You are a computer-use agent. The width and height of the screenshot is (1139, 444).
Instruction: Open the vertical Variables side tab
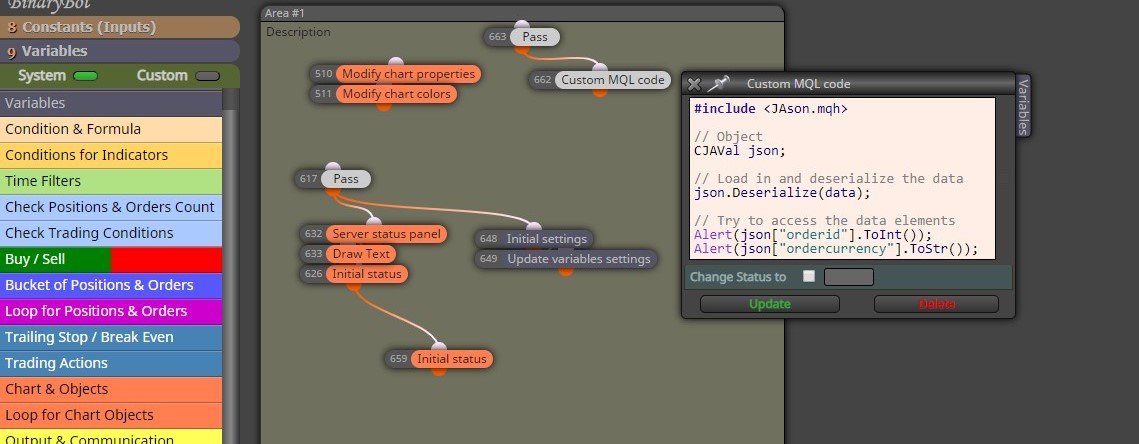pos(1023,105)
